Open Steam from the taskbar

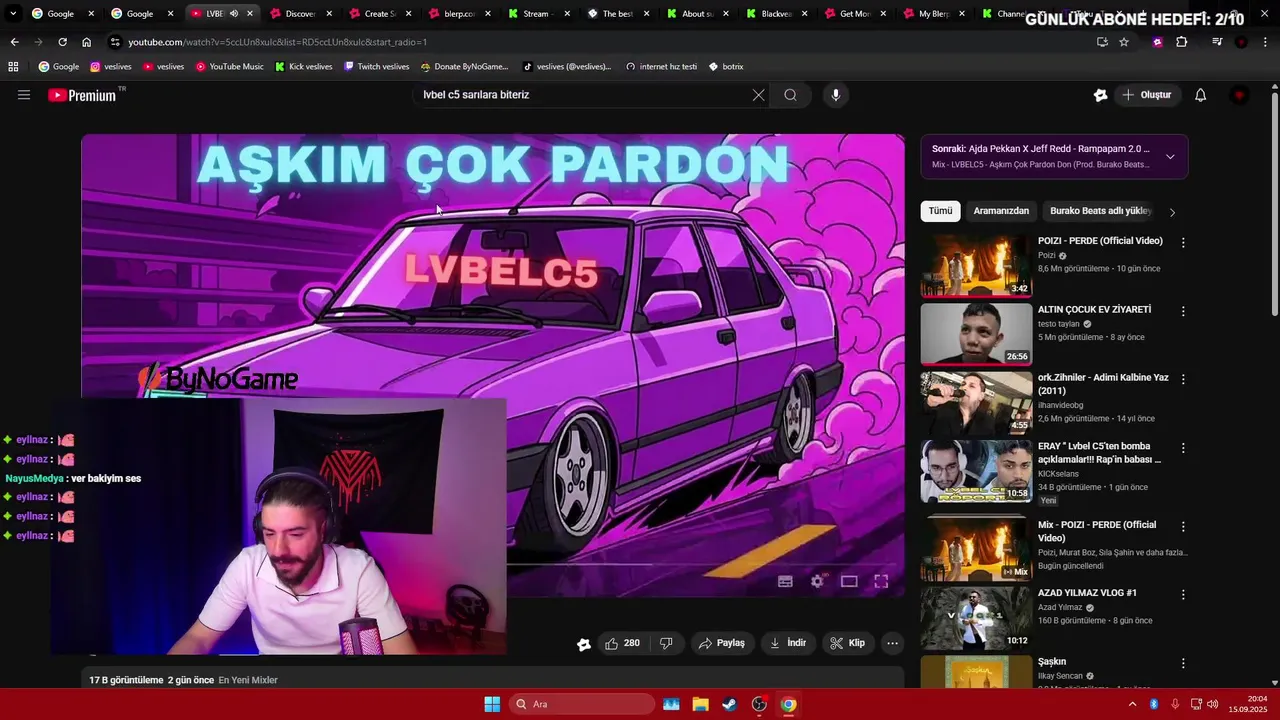[730, 704]
